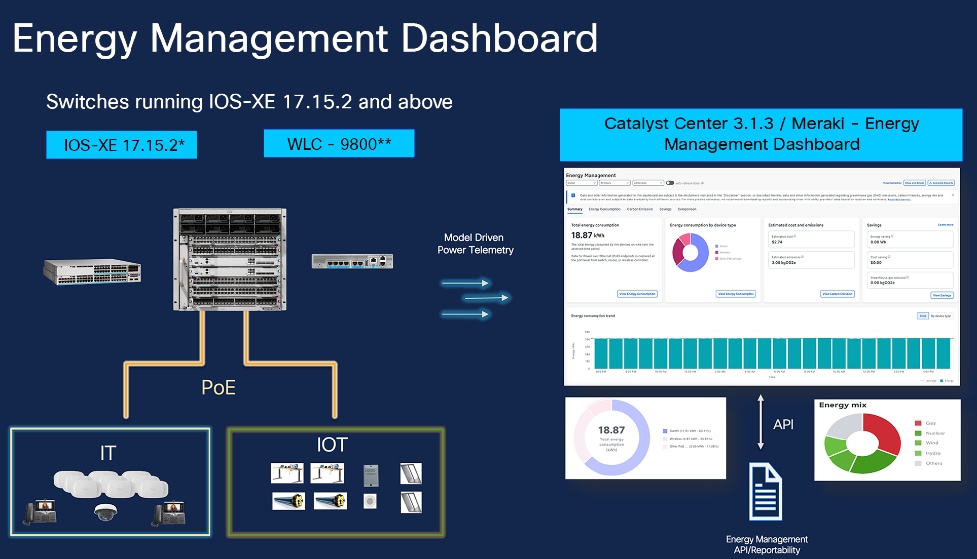Viewport: 977px width, 559px height.
Task: Select the cluster of white access points
Action: (x=111, y=484)
